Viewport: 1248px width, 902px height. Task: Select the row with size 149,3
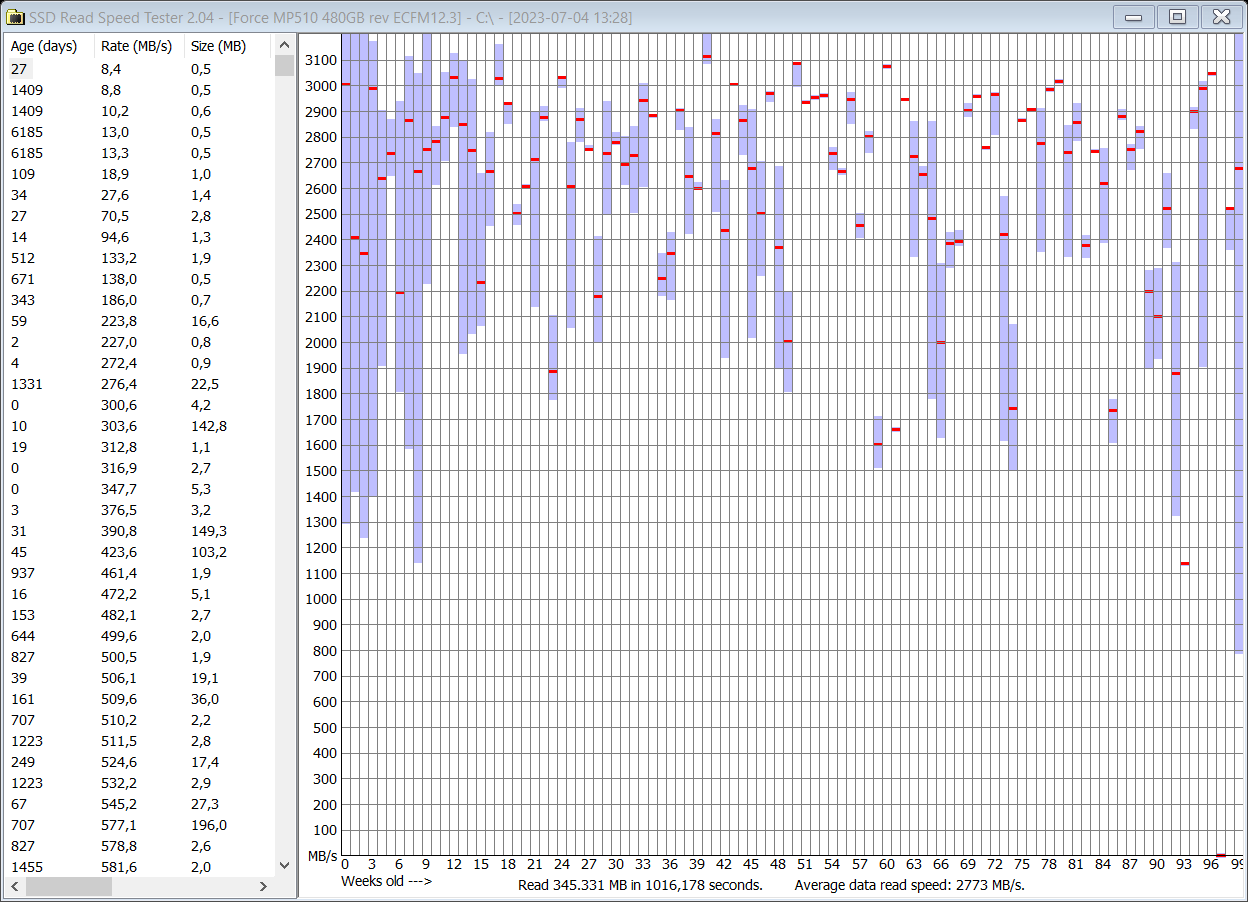[x=139, y=531]
